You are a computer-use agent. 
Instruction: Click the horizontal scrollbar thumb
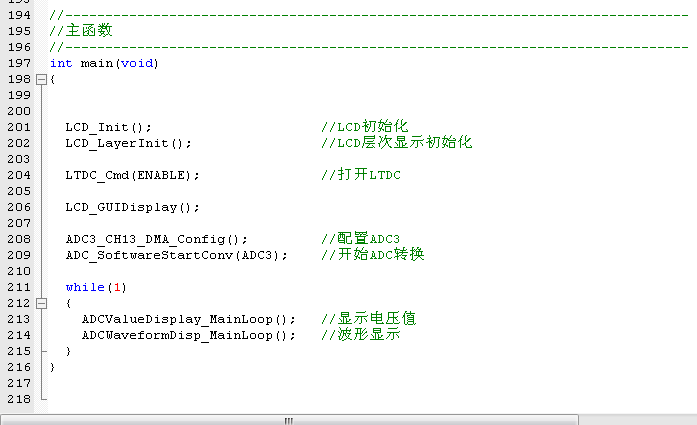[x=289, y=420]
